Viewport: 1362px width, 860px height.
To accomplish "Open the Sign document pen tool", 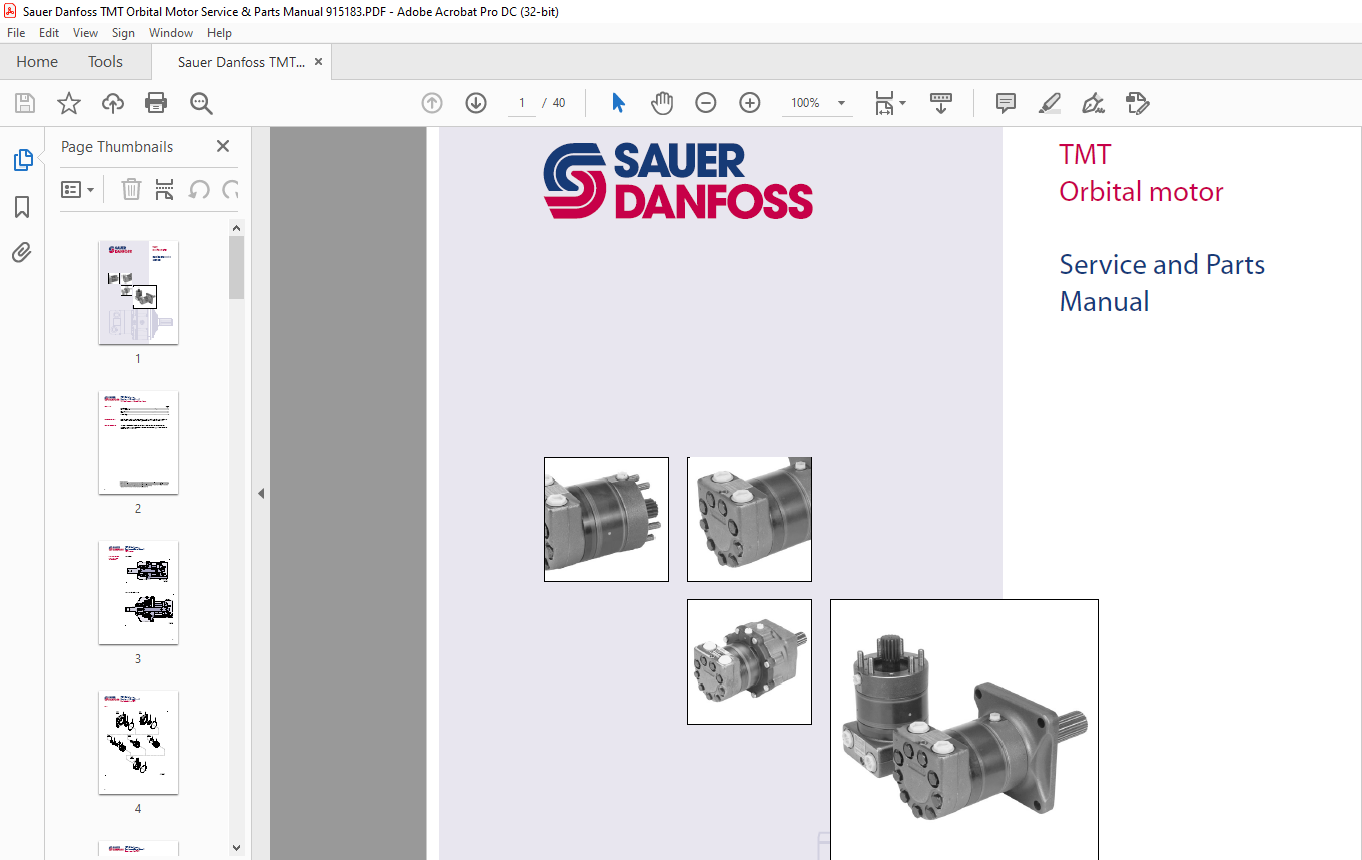I will [1094, 103].
